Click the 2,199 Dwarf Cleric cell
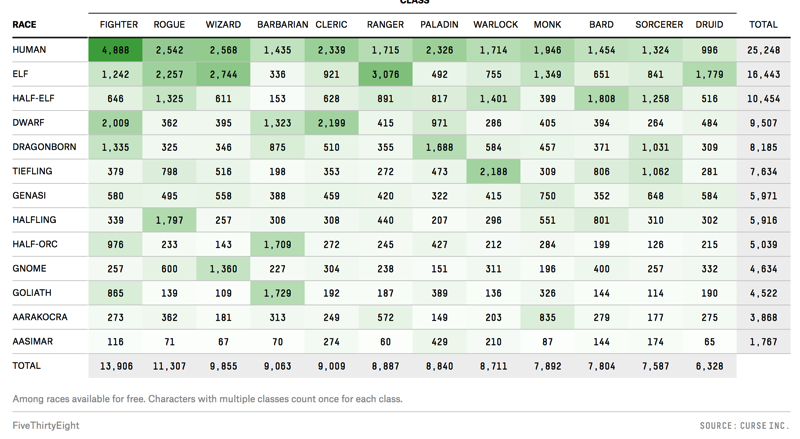The width and height of the screenshot is (800, 439). pyautogui.click(x=332, y=123)
